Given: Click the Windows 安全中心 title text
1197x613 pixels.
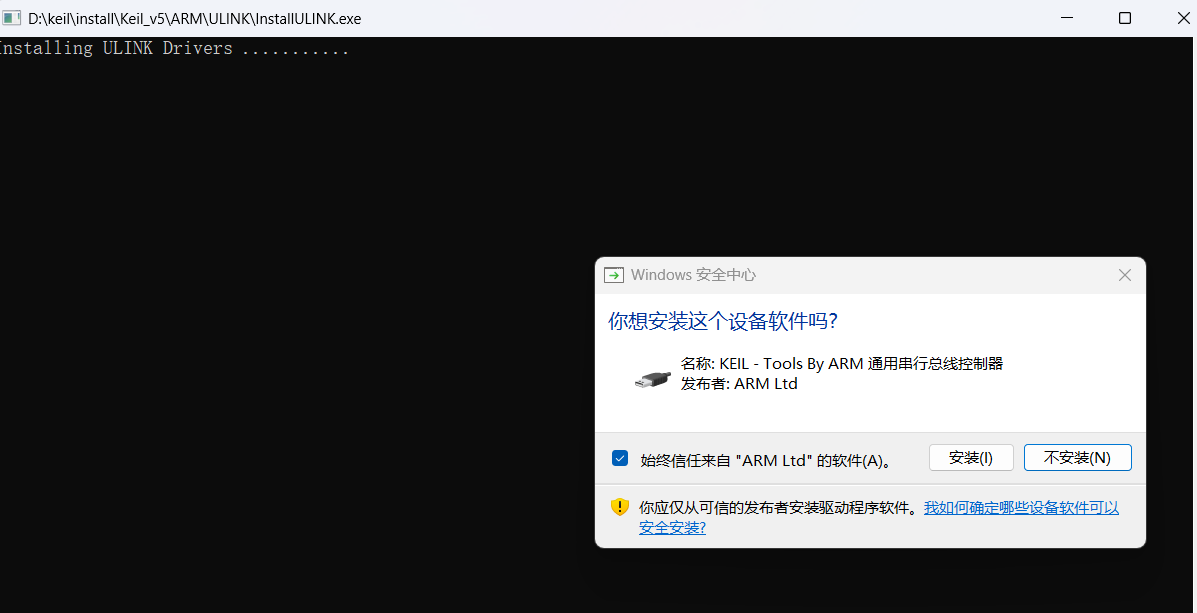Looking at the screenshot, I should pos(693,275).
